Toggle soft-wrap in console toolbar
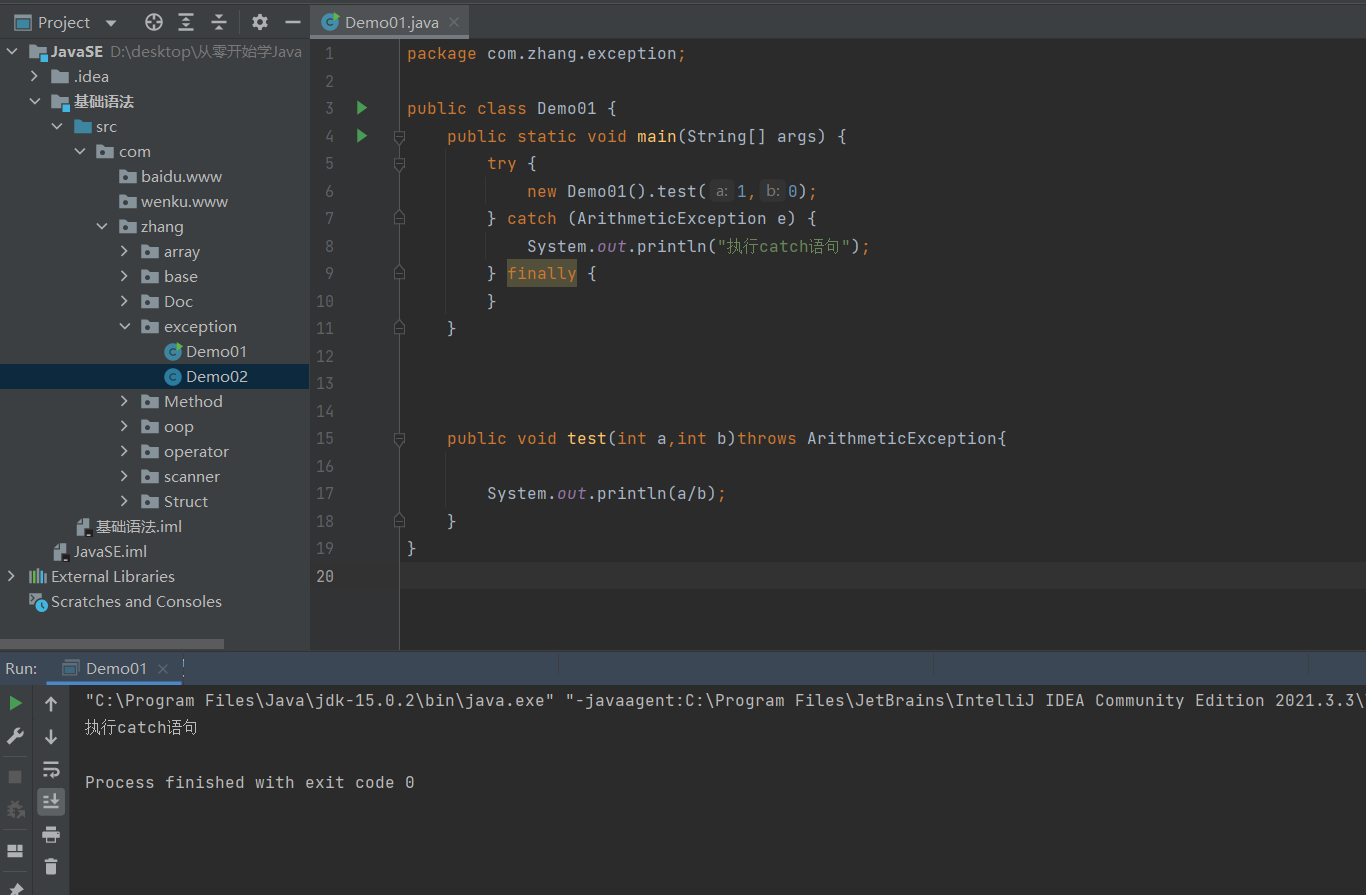 click(x=51, y=769)
